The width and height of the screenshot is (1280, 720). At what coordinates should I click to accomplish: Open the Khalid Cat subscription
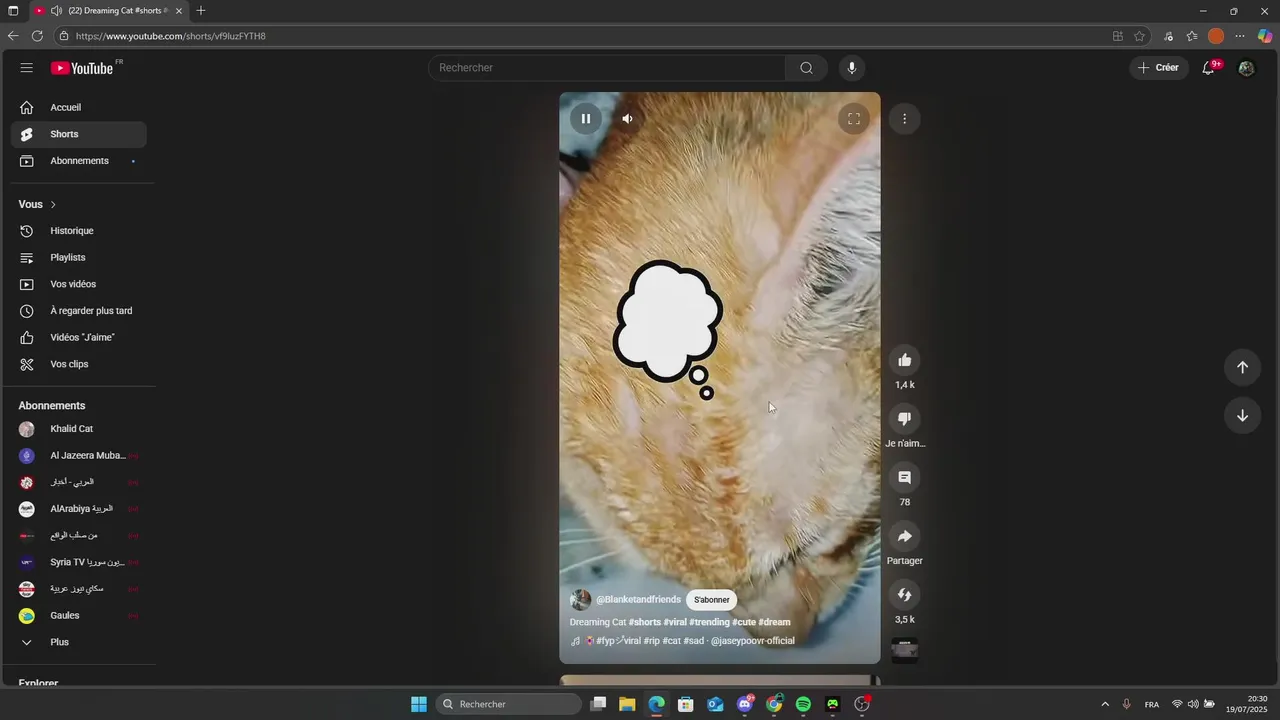click(x=78, y=429)
